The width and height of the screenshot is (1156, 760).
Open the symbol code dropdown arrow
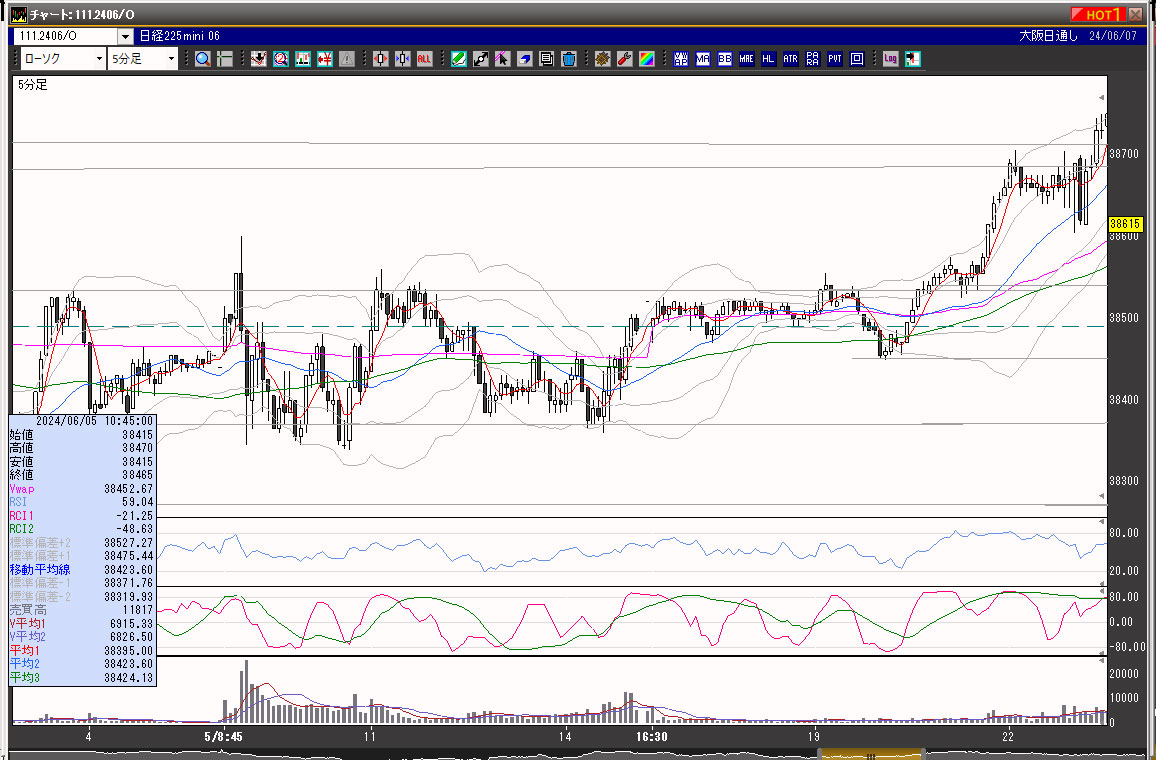click(x=125, y=36)
